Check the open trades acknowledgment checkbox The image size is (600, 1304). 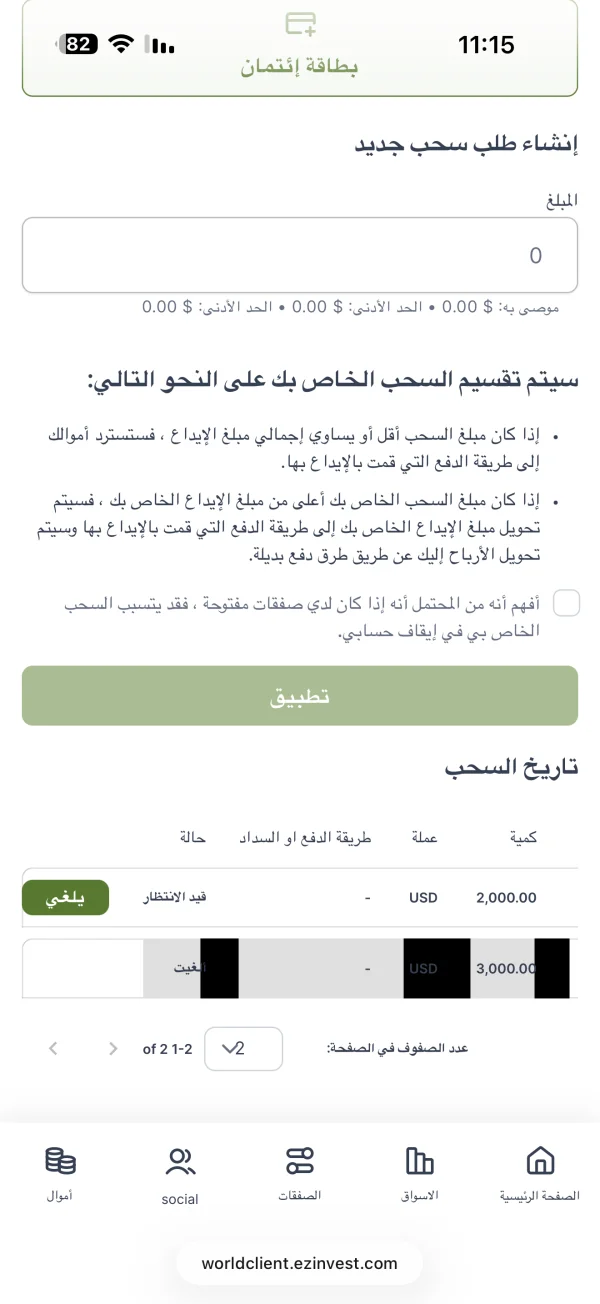tap(566, 603)
